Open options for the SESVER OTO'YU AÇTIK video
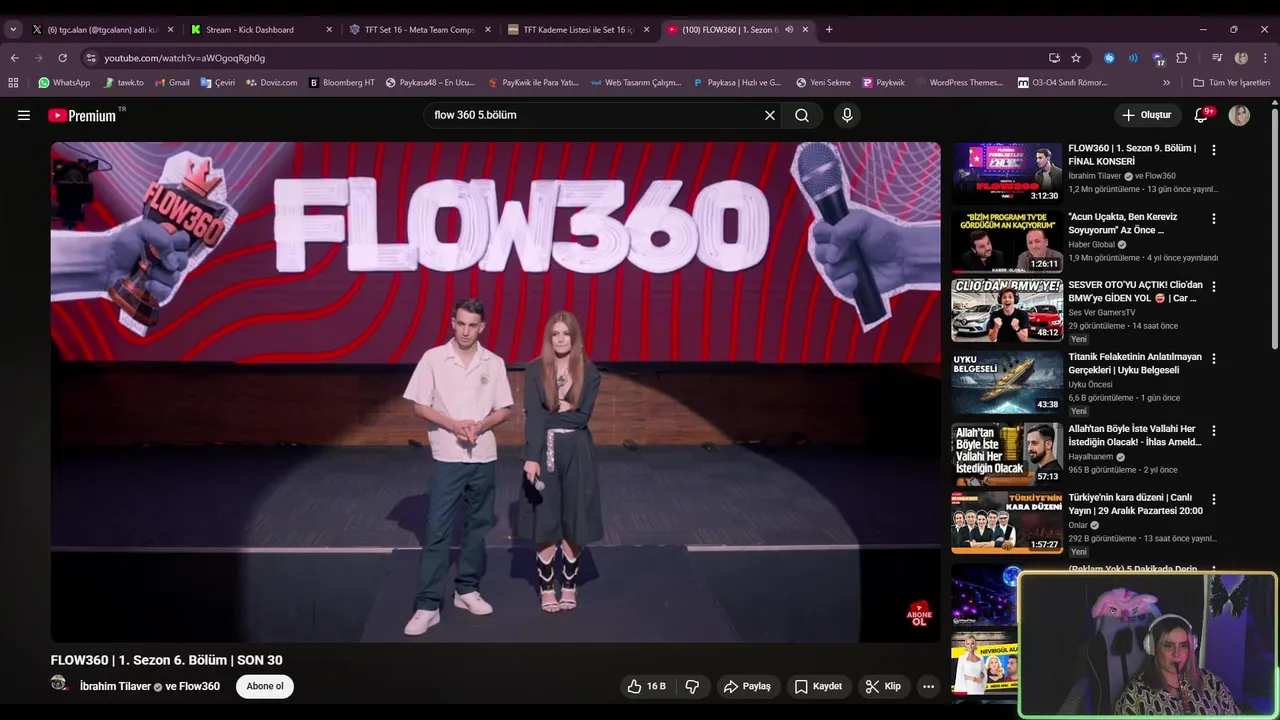The image size is (1280, 720). tap(1214, 286)
